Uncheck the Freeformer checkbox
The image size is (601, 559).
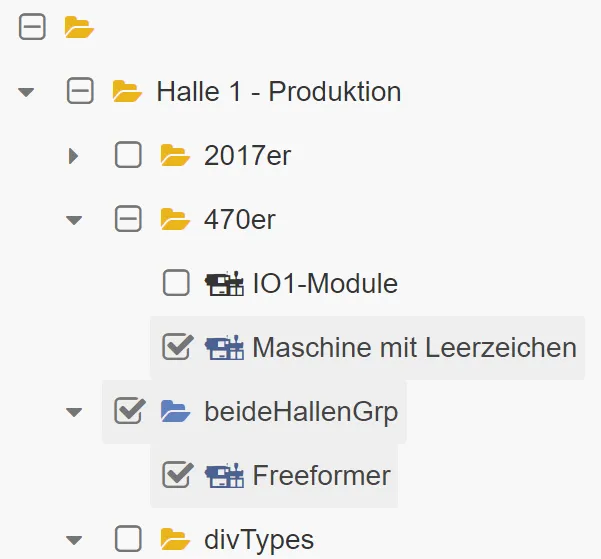pos(176,475)
